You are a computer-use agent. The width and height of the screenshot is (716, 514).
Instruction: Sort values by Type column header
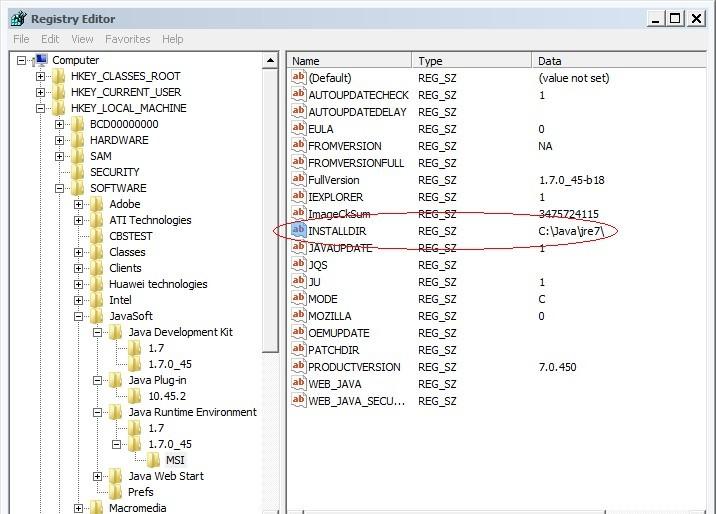(472, 61)
